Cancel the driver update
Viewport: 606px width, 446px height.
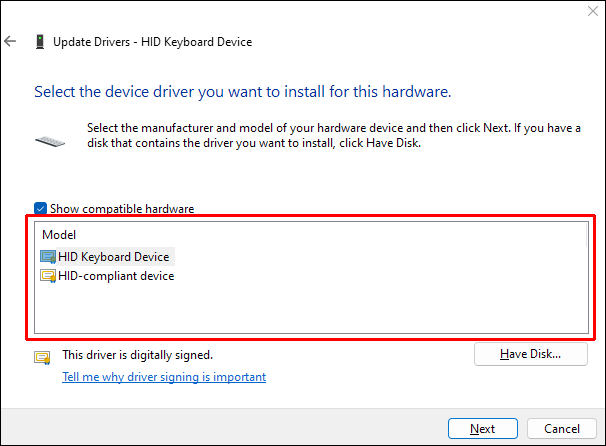[x=562, y=429]
